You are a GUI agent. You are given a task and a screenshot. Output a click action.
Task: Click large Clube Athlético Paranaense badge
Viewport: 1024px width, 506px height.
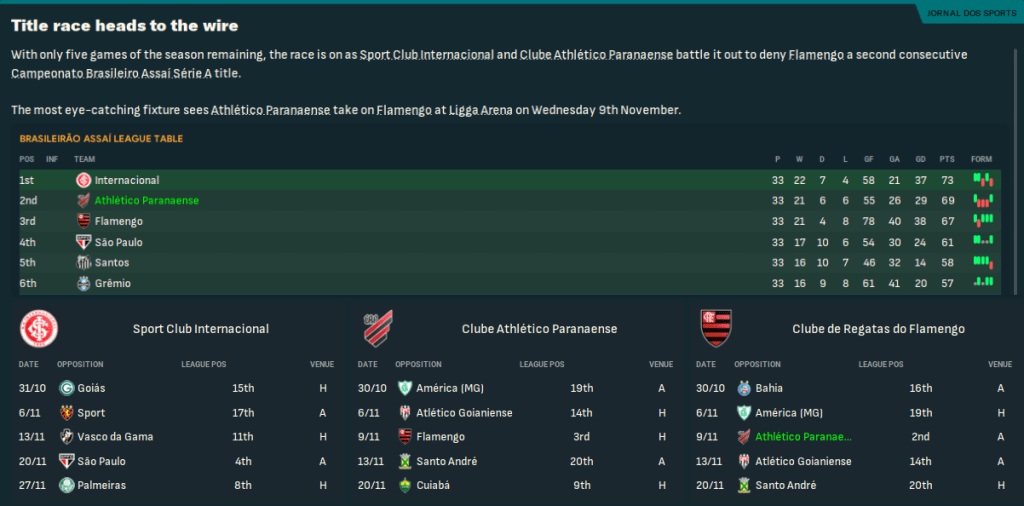point(378,328)
